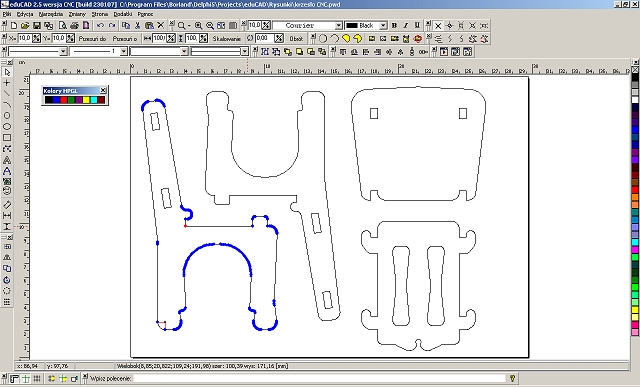Viewport: 640px width, 387px height.
Task: Select the crosshair point tool
Action: point(7,83)
